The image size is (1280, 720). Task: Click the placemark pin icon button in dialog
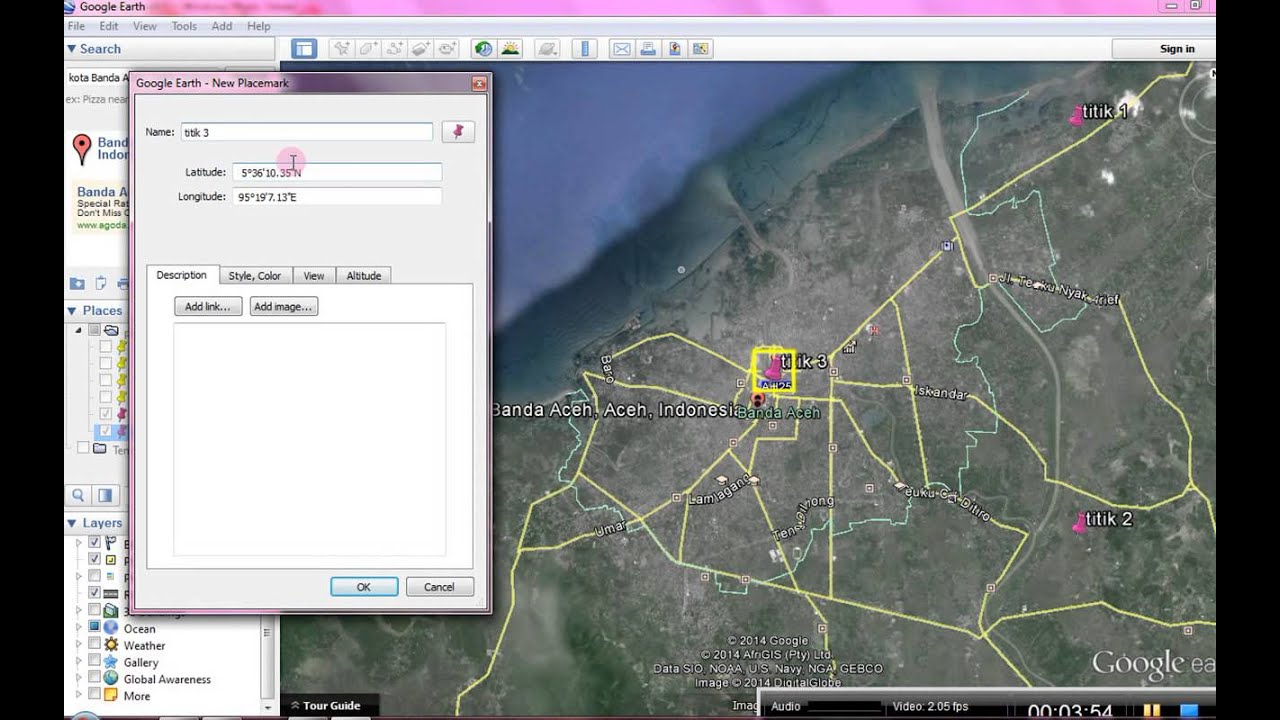click(458, 132)
